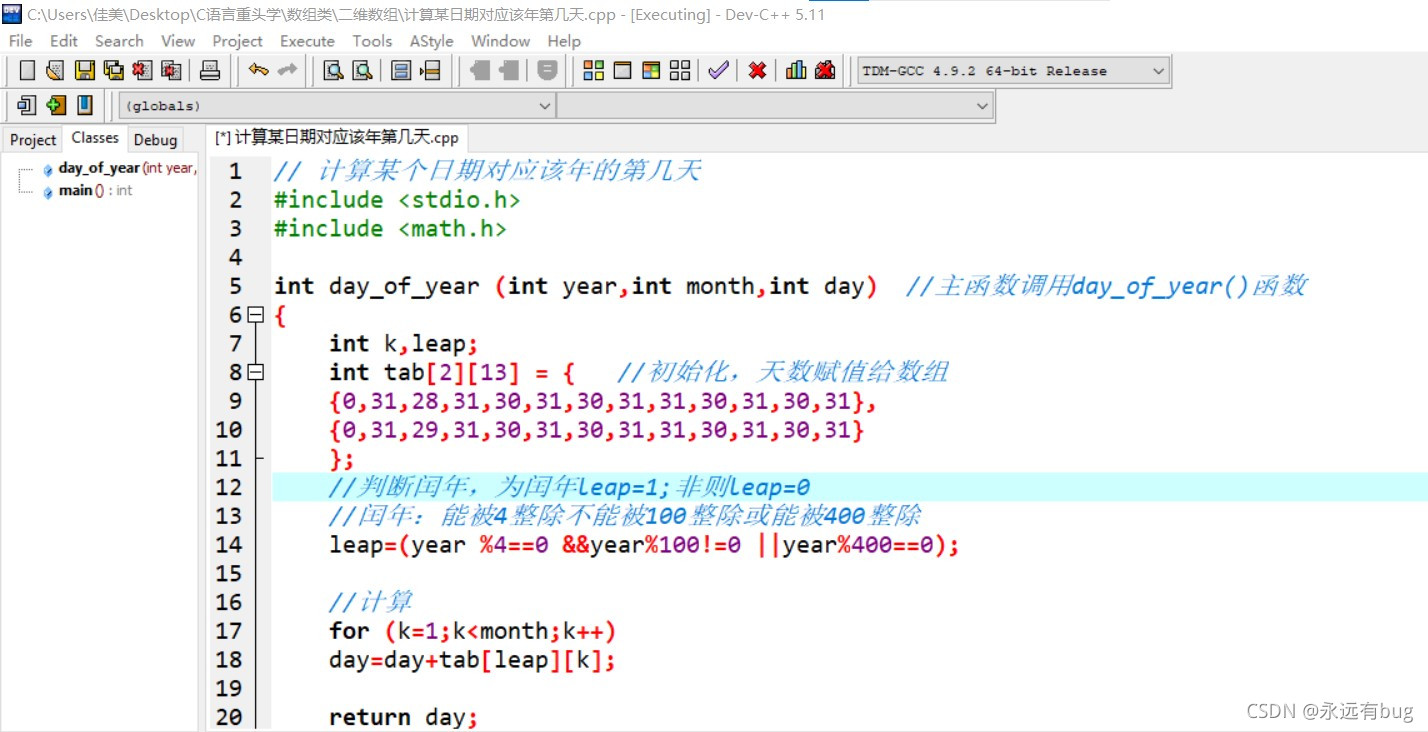Open the Execute menu

[x=307, y=41]
